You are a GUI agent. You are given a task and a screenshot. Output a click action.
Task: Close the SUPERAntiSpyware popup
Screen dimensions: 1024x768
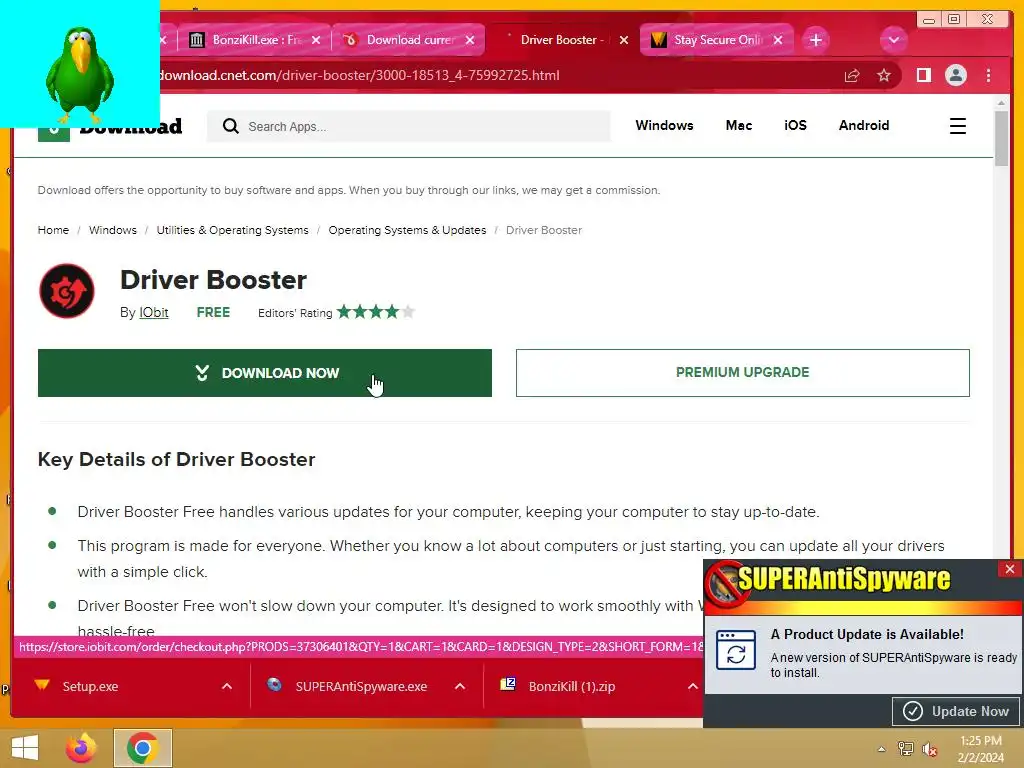click(x=1010, y=569)
